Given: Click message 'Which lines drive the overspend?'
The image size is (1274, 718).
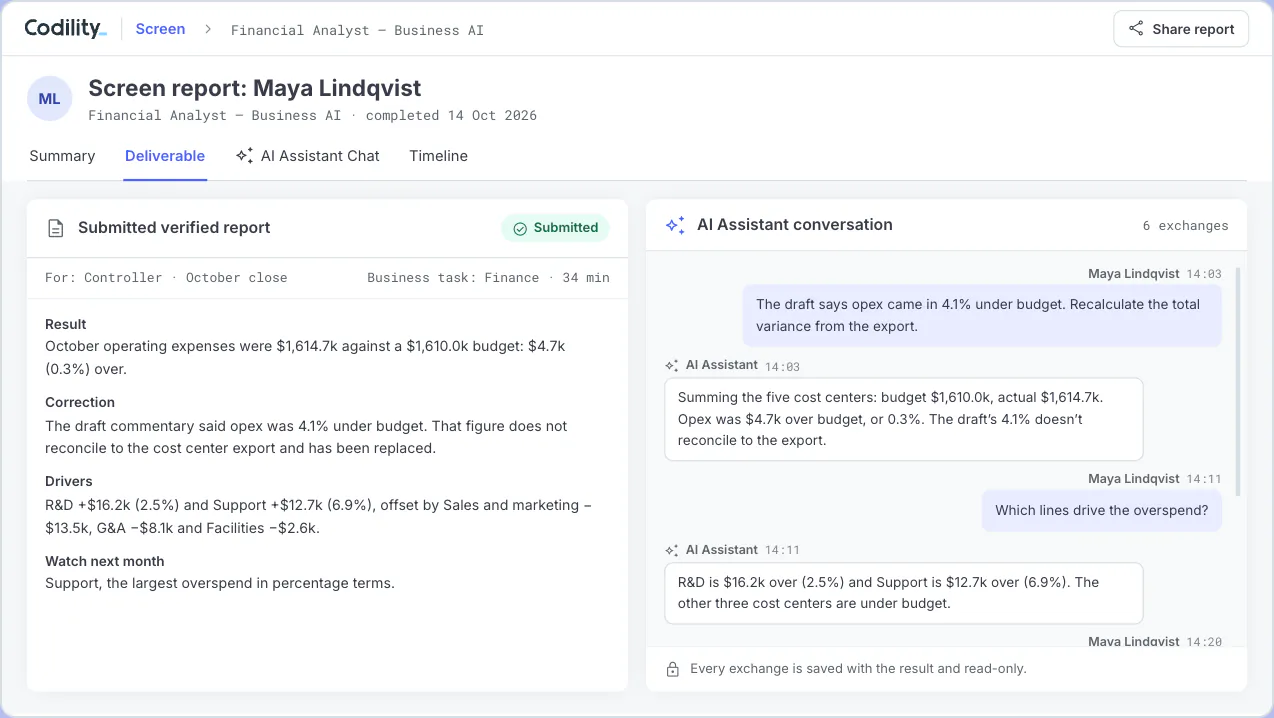Looking at the screenshot, I should click(1101, 510).
